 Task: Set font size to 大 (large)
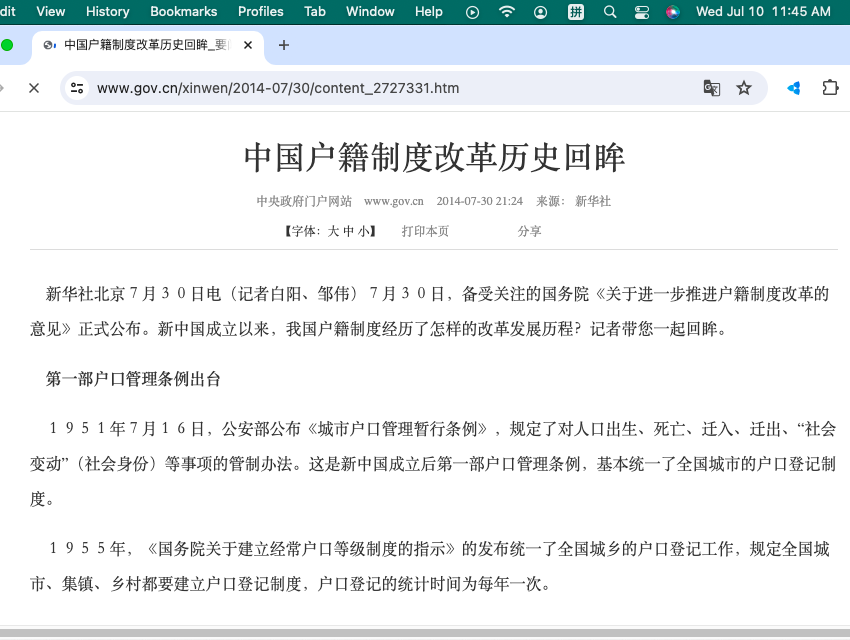pos(334,231)
